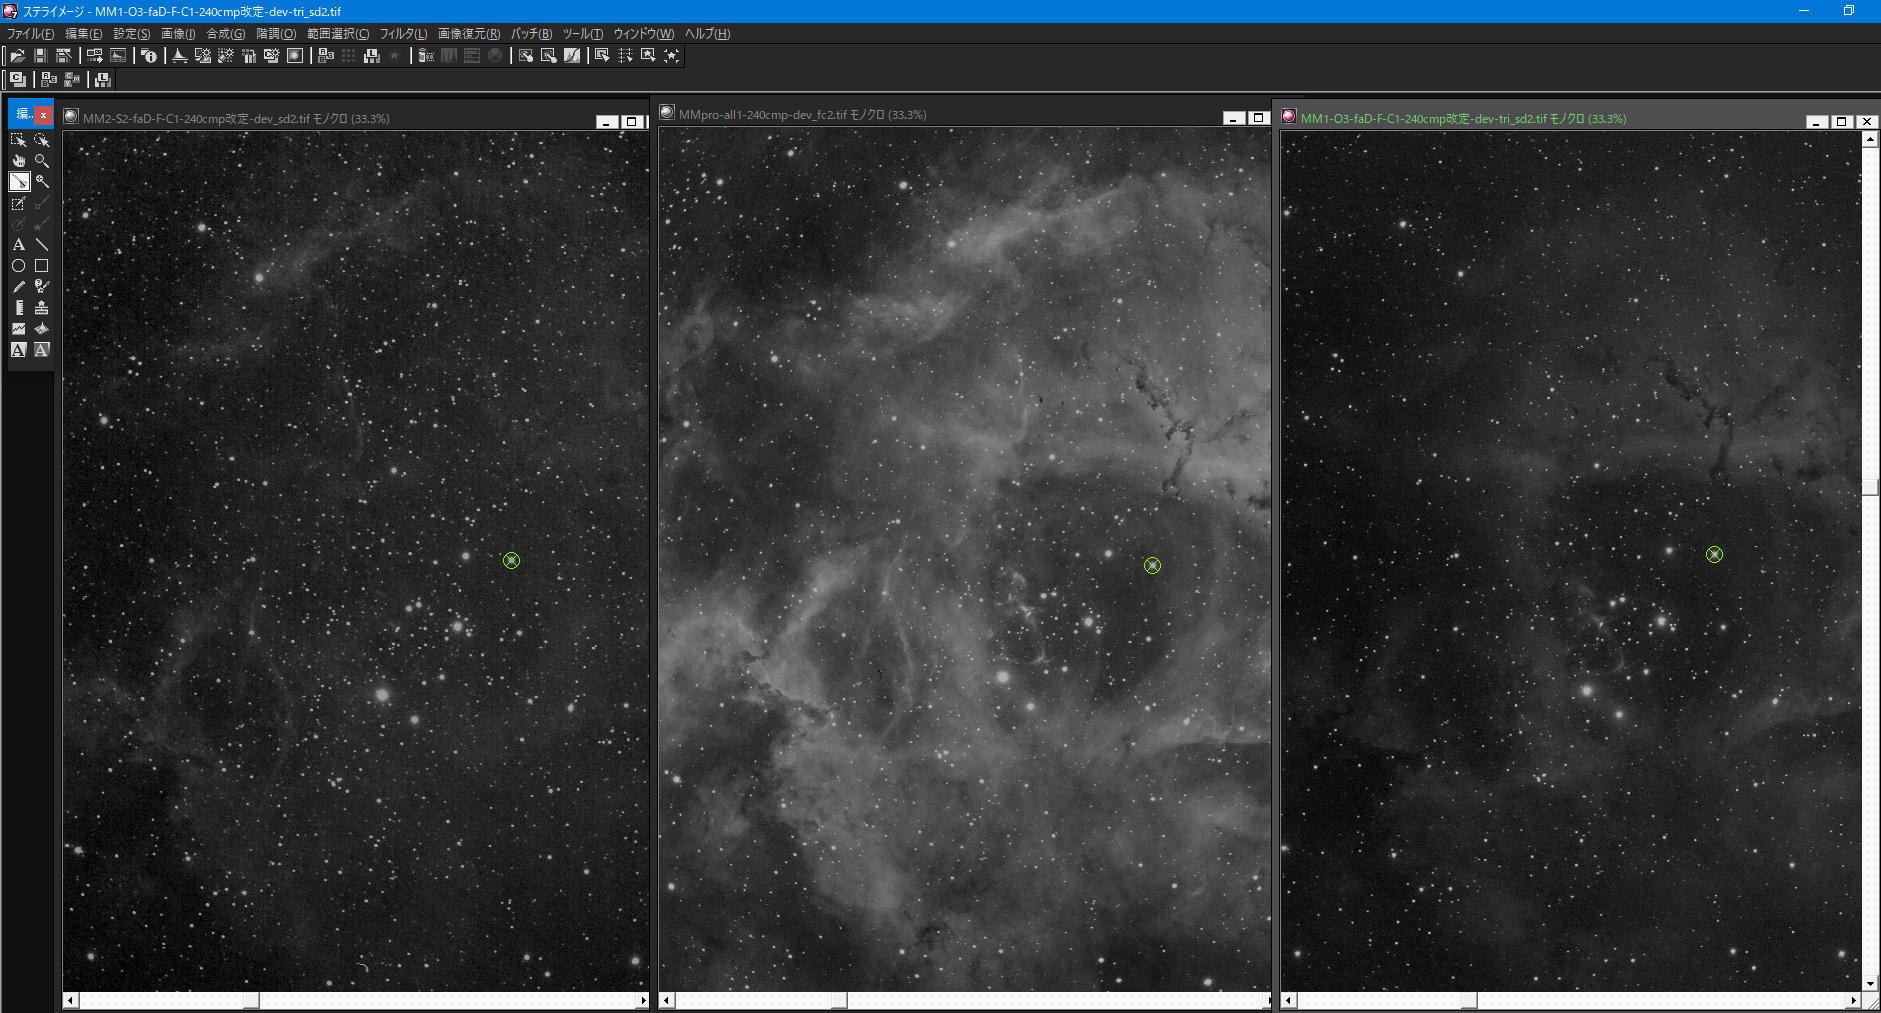Click horizontal scrollbar thumb of MM2-S2 window
This screenshot has width=1881, height=1013.
(x=251, y=1000)
